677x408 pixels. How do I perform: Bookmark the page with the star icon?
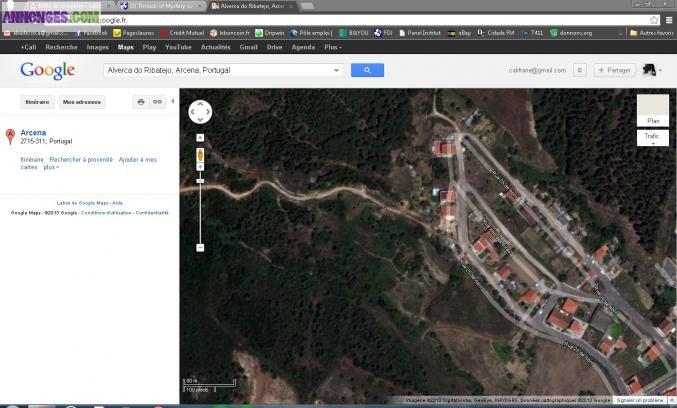click(654, 20)
